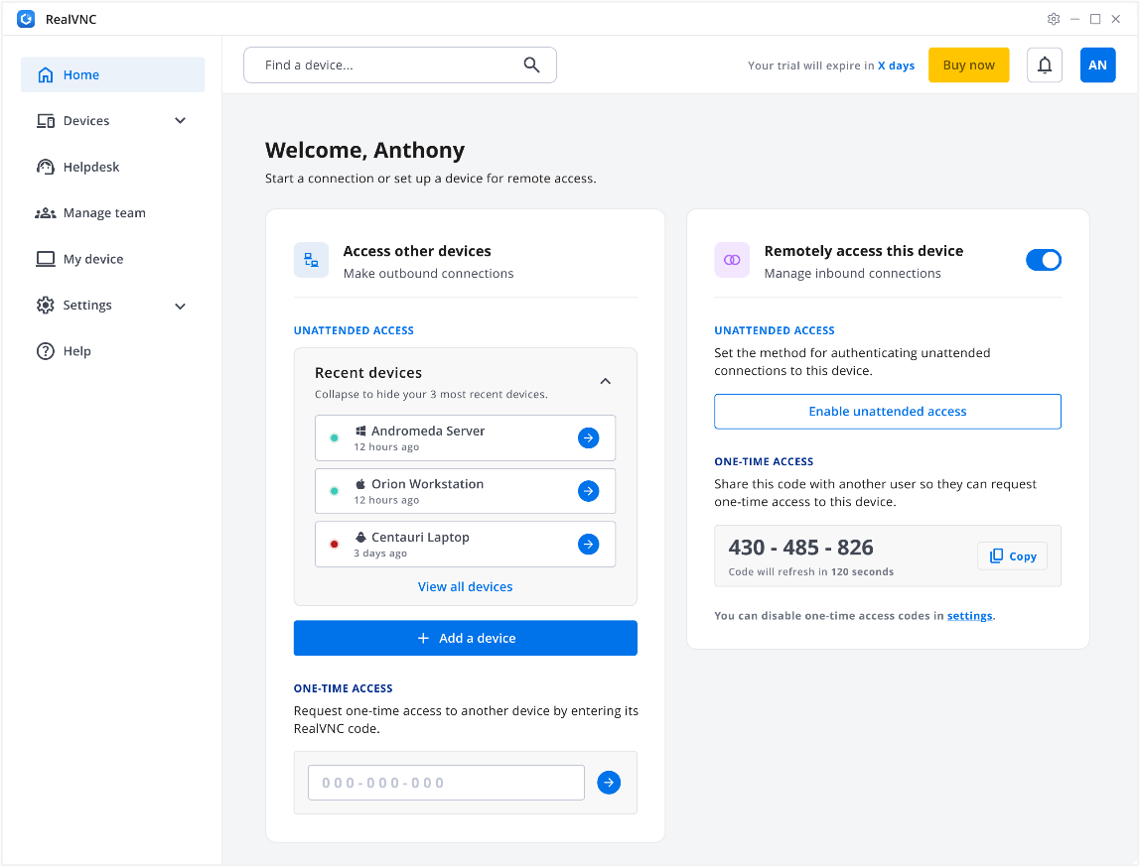Collapse the Recent devices list
1140x867 pixels.
pos(605,381)
